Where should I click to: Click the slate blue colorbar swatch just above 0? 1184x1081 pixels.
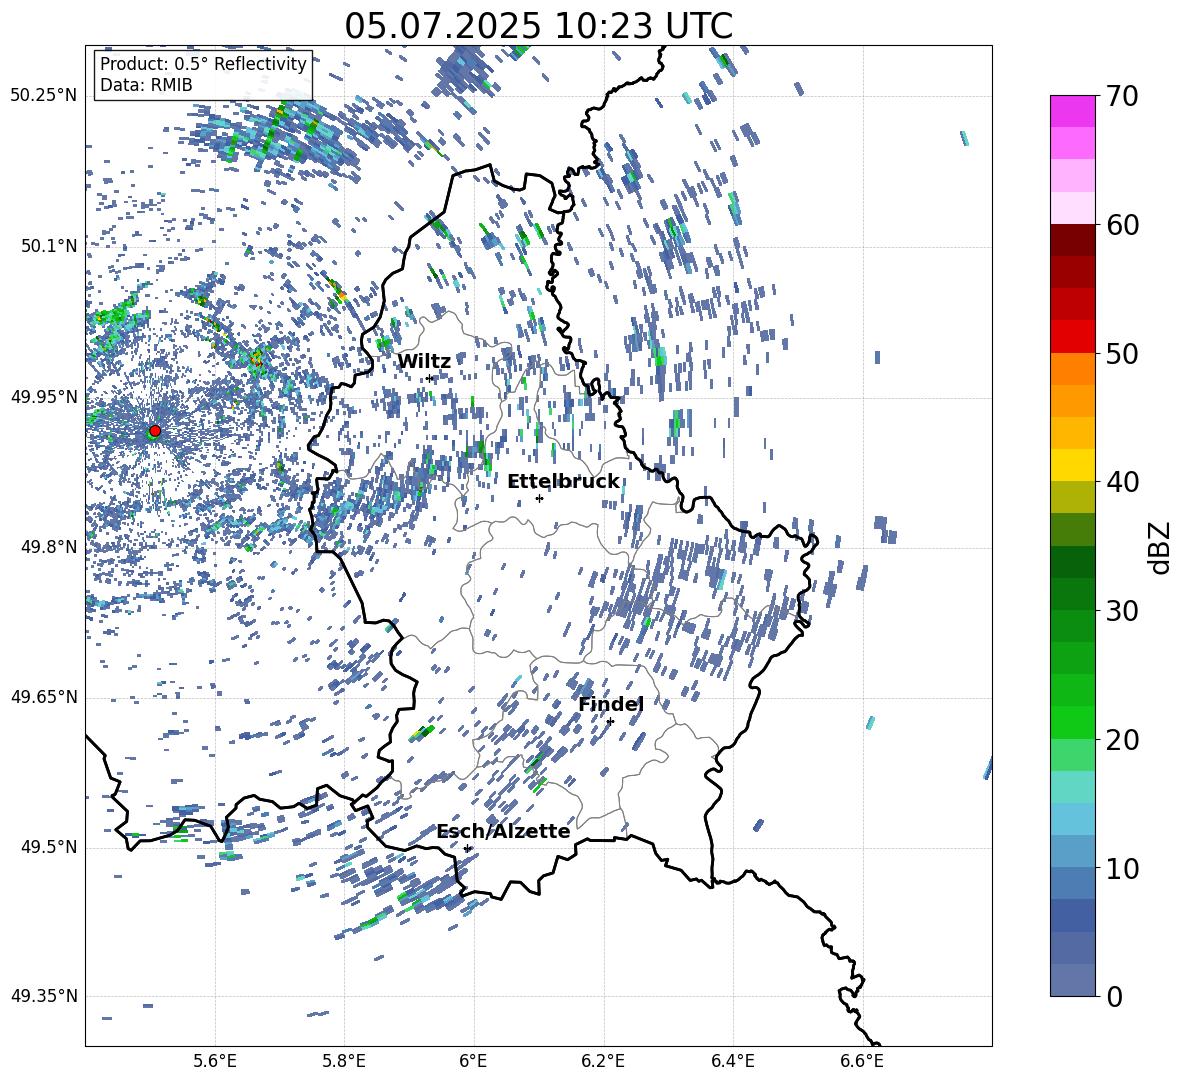click(x=1072, y=980)
